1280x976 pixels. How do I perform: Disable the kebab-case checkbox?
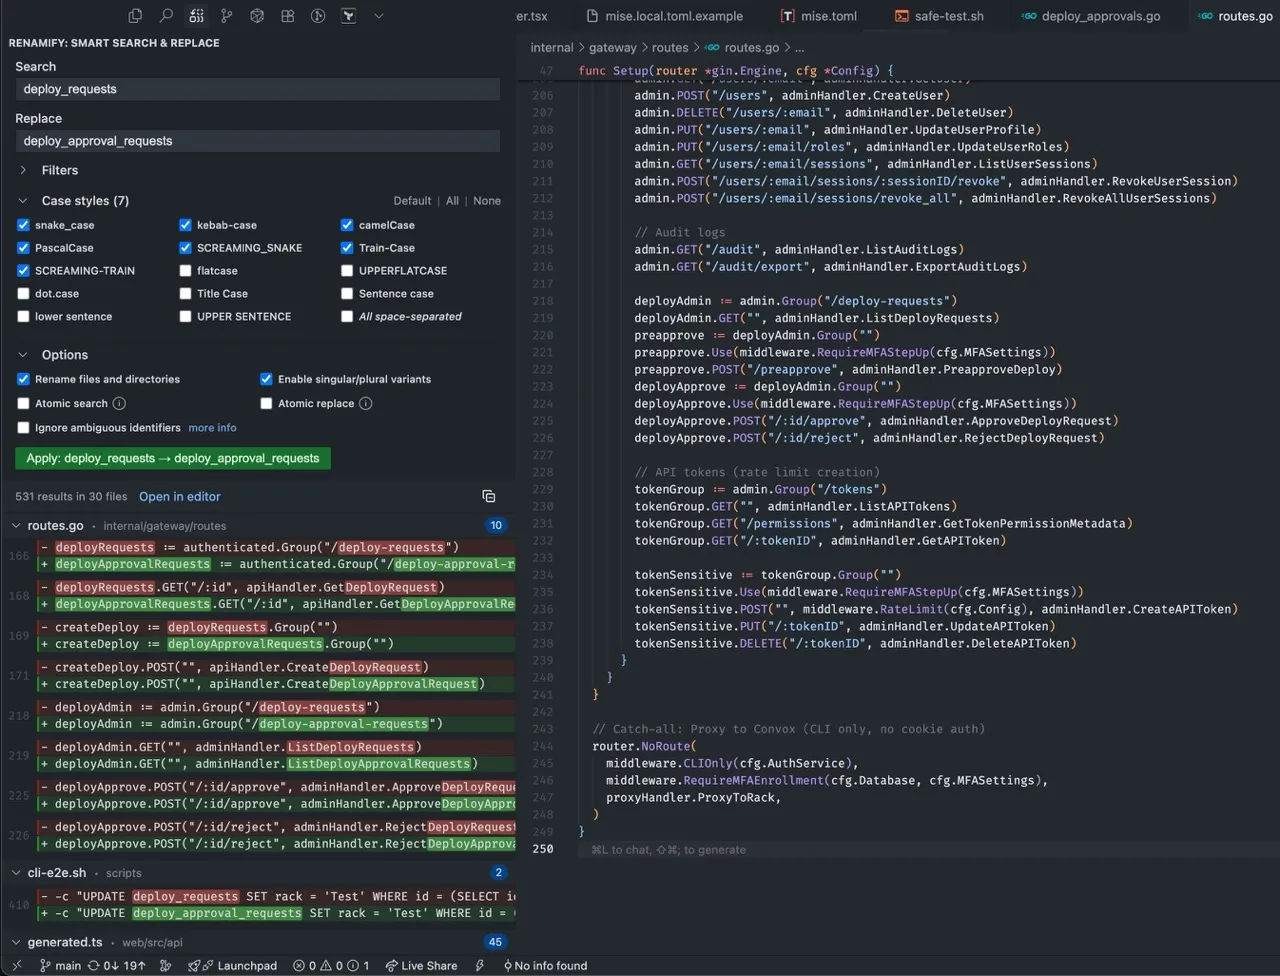[185, 225]
